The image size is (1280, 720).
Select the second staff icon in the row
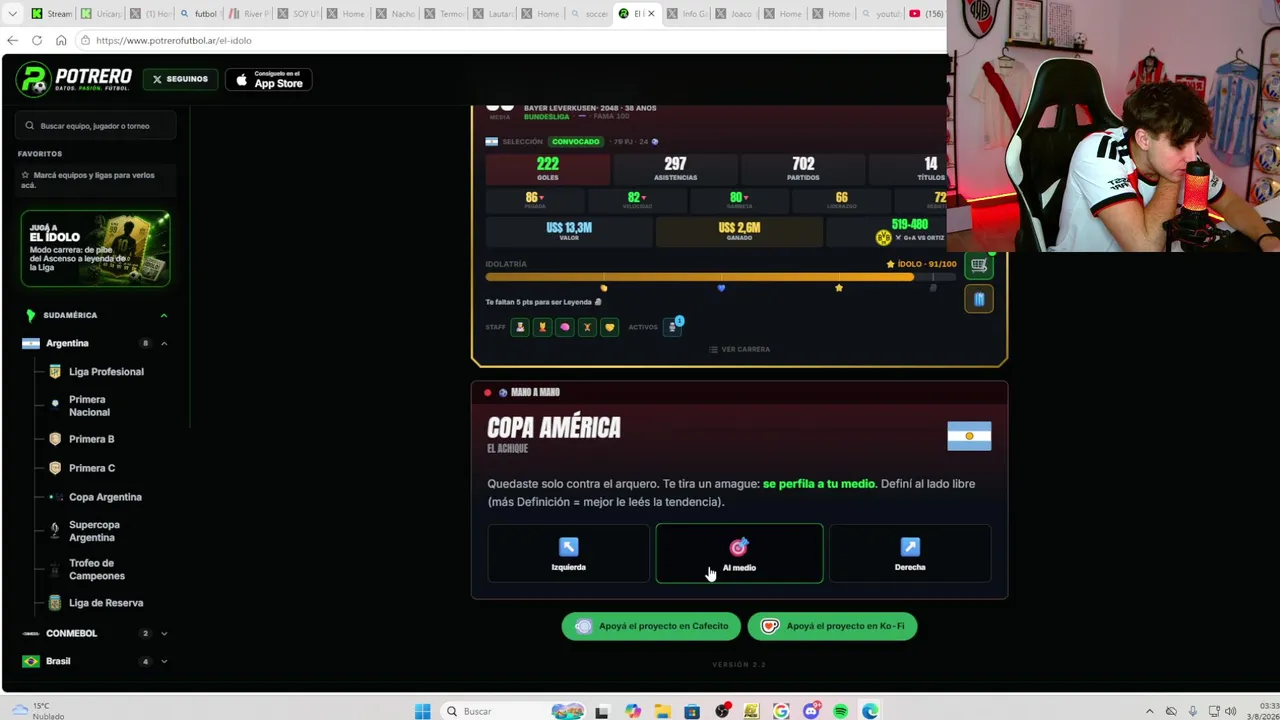tap(542, 327)
